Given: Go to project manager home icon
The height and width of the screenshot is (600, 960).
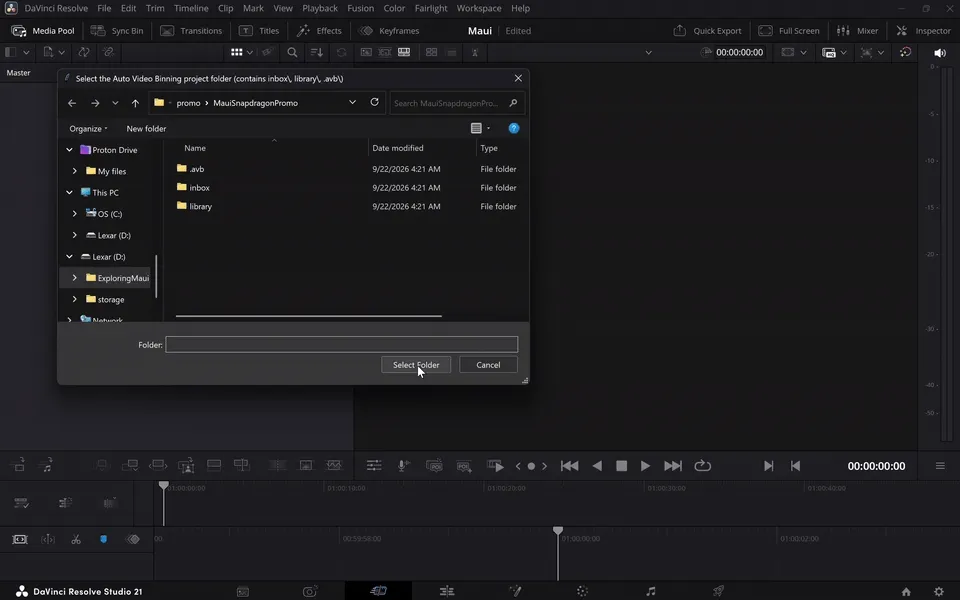Looking at the screenshot, I should tap(906, 591).
